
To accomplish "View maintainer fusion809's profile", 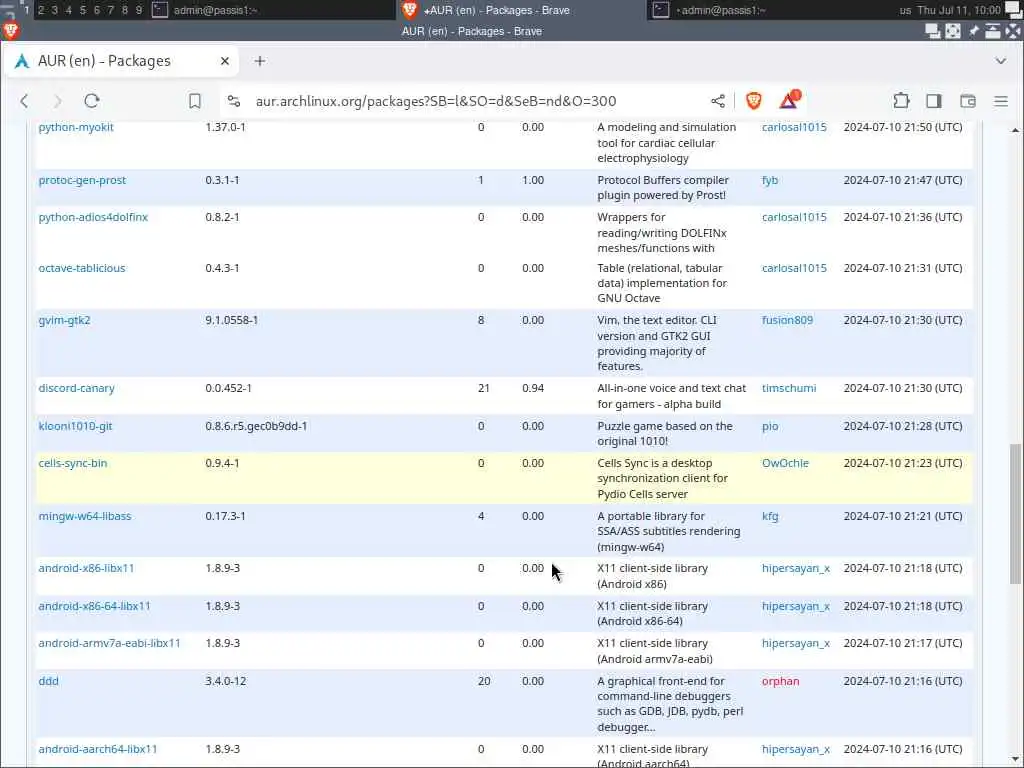I will pyautogui.click(x=787, y=321).
